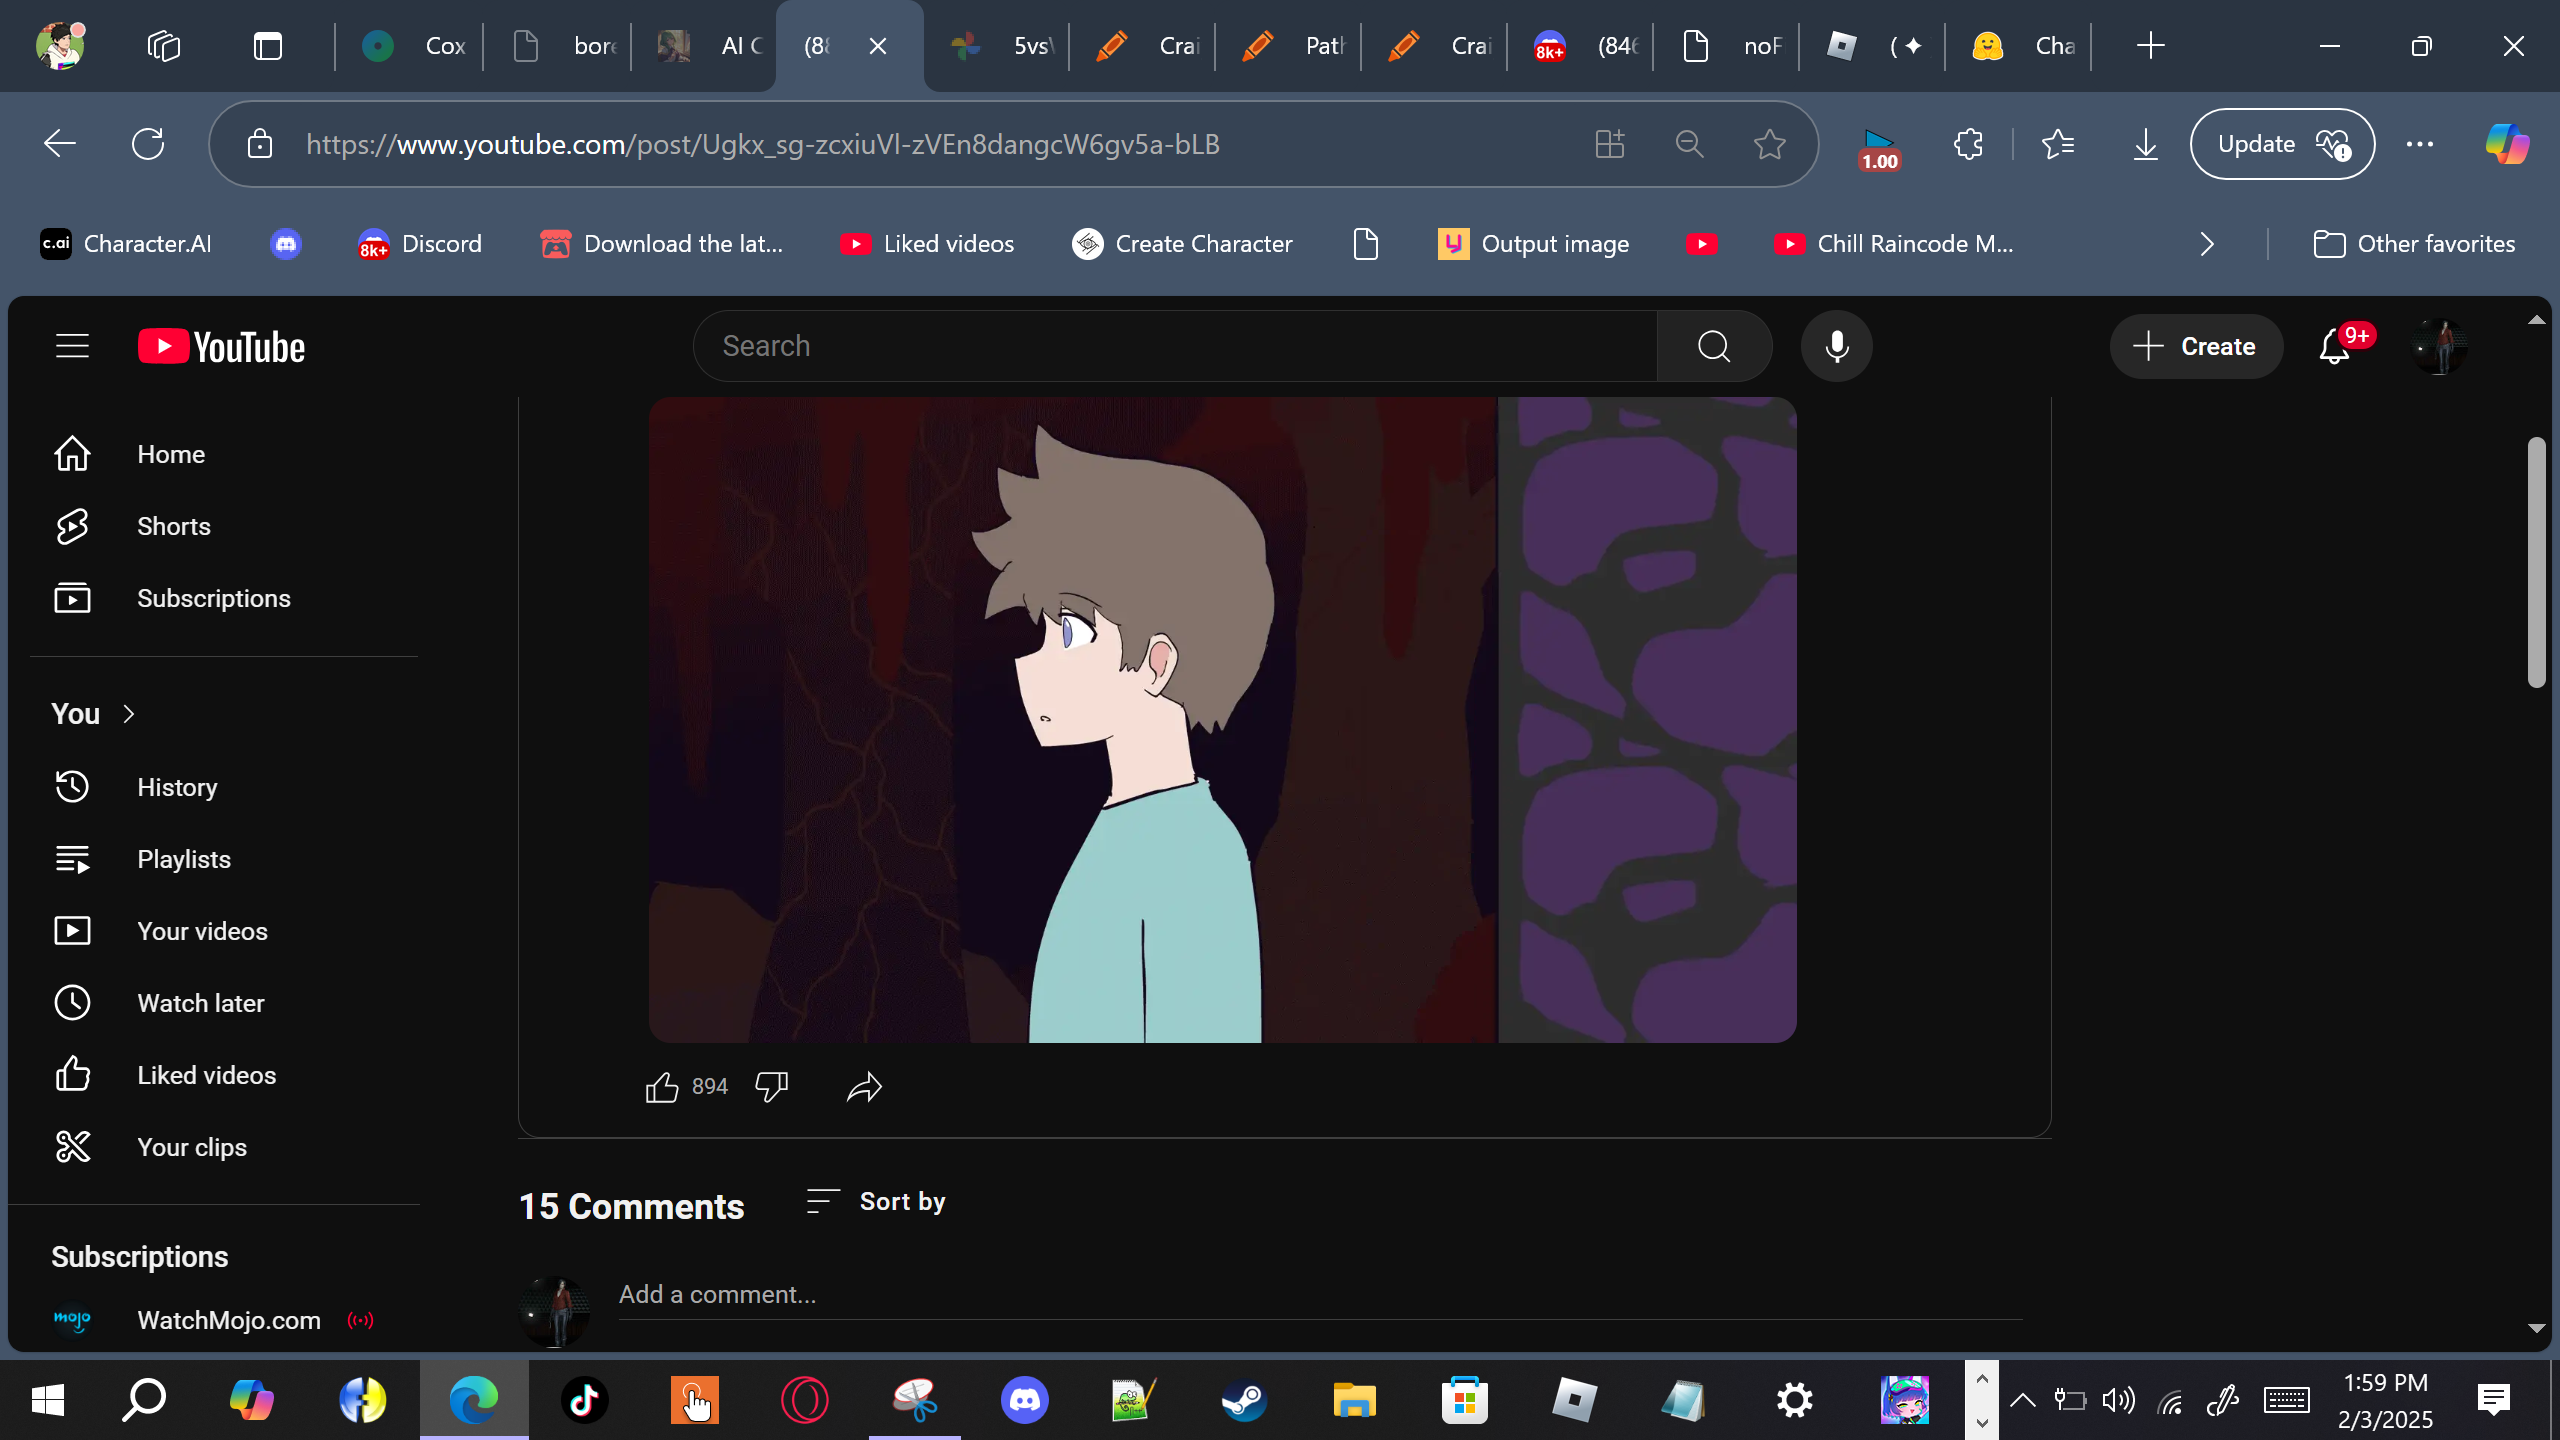Open the Workspaces icon
Image resolution: width=2560 pixels, height=1440 pixels.
click(x=164, y=46)
